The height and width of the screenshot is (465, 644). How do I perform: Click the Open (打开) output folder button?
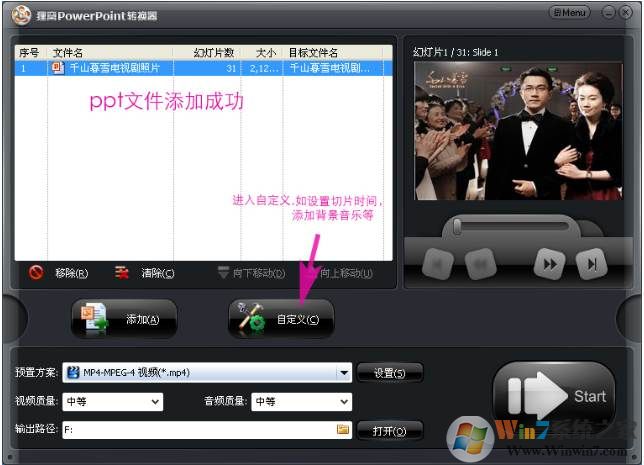pyautogui.click(x=389, y=431)
